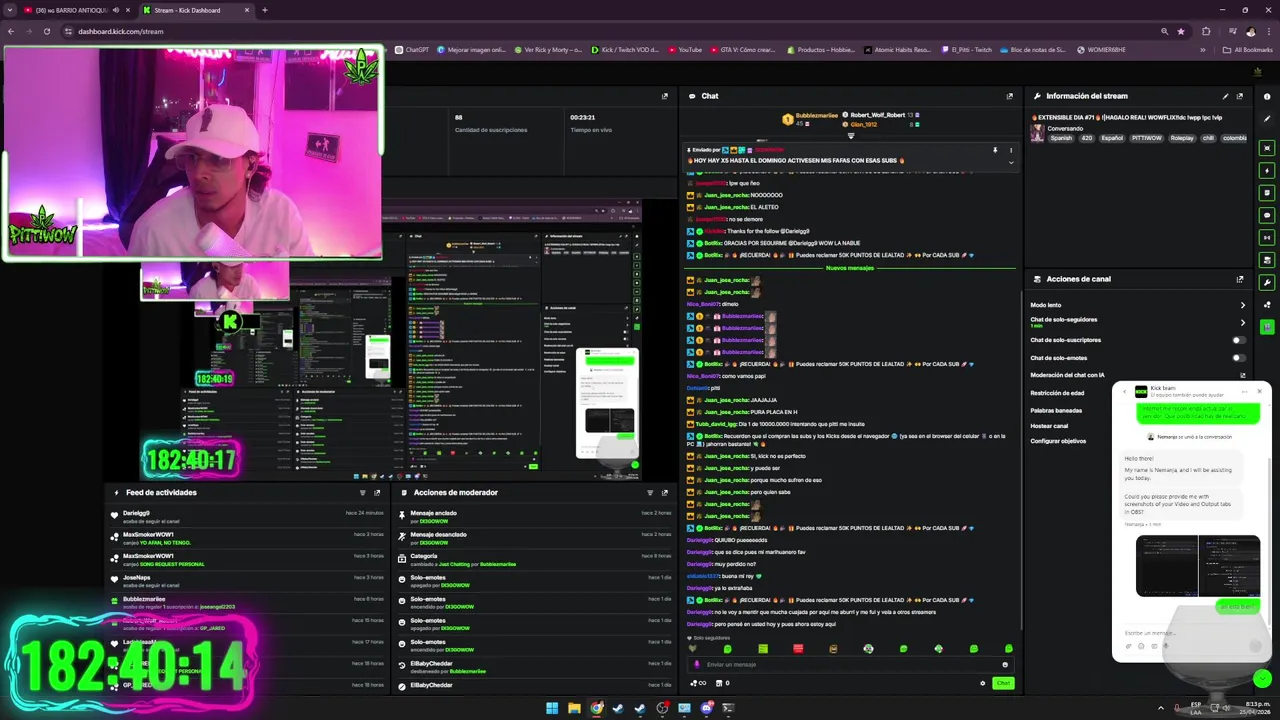Click the Kick team support message field
The width and height of the screenshot is (1280, 720).
[1190, 633]
